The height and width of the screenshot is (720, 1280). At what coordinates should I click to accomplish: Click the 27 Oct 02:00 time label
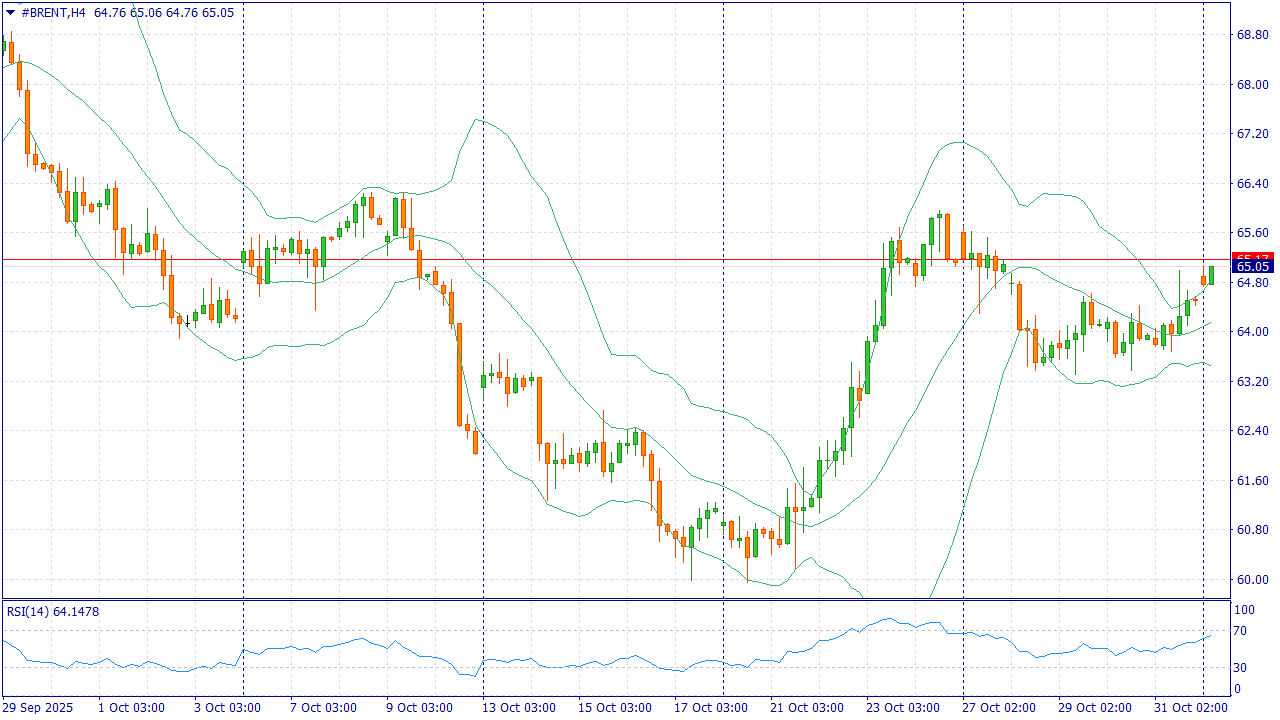(x=999, y=708)
